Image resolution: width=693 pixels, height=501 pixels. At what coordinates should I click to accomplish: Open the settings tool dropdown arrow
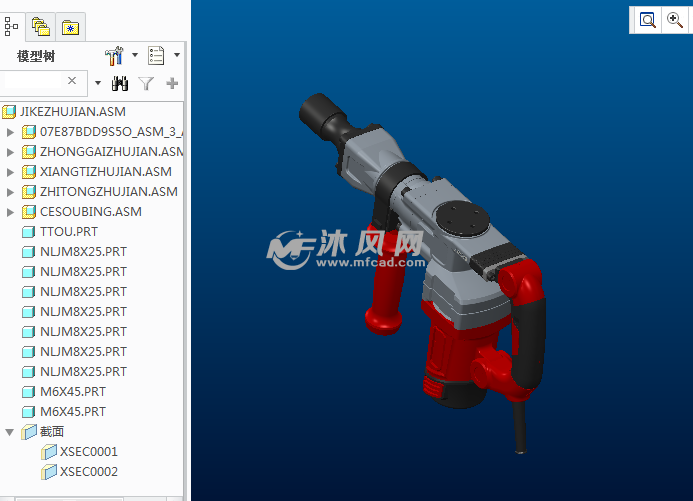coord(135,55)
